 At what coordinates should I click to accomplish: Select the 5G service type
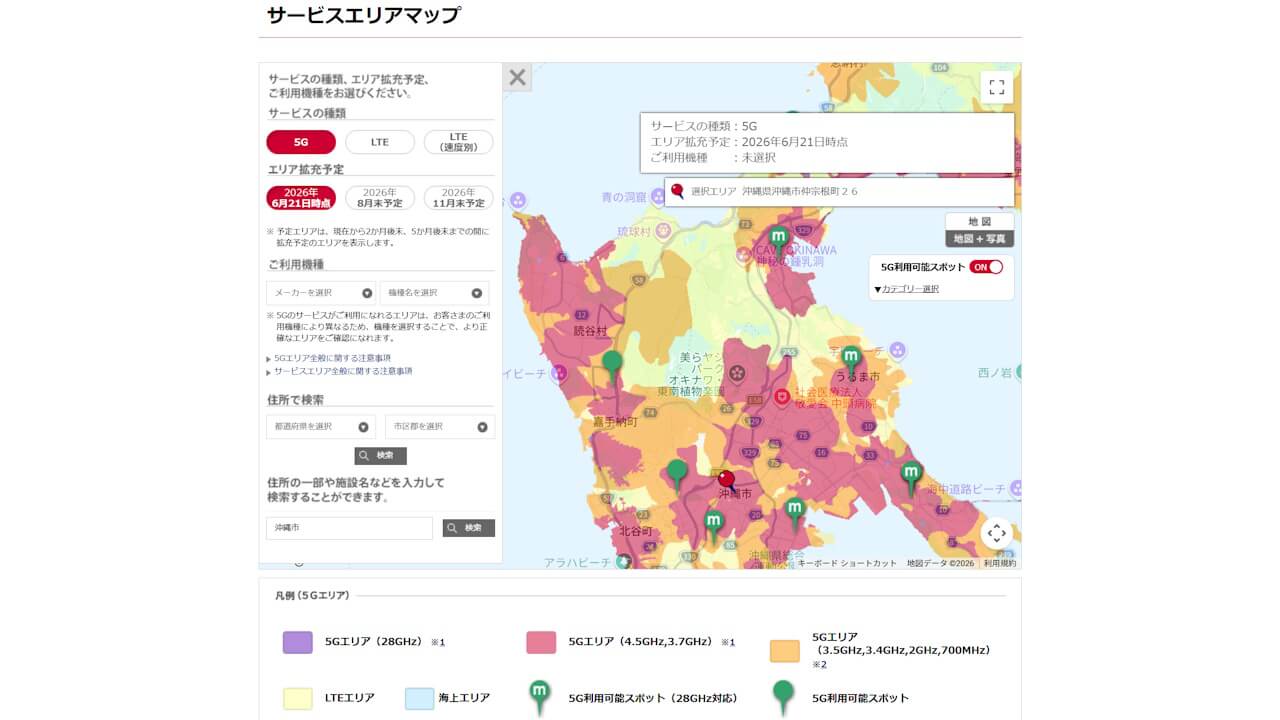[x=301, y=142]
